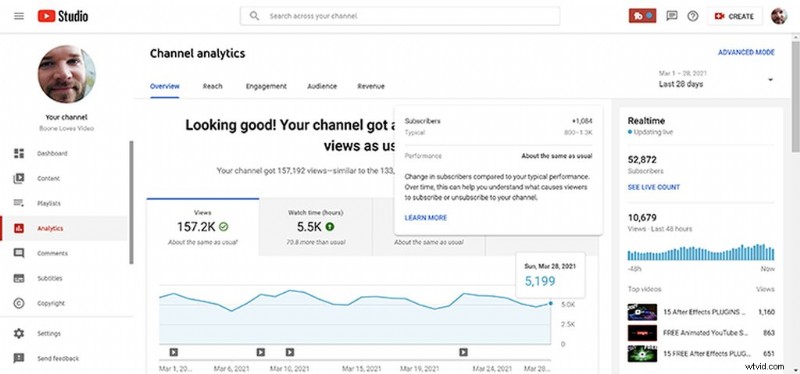Click the '15 After Effects PLUGINS ...' title
The height and width of the screenshot is (374, 800).
[x=704, y=312]
